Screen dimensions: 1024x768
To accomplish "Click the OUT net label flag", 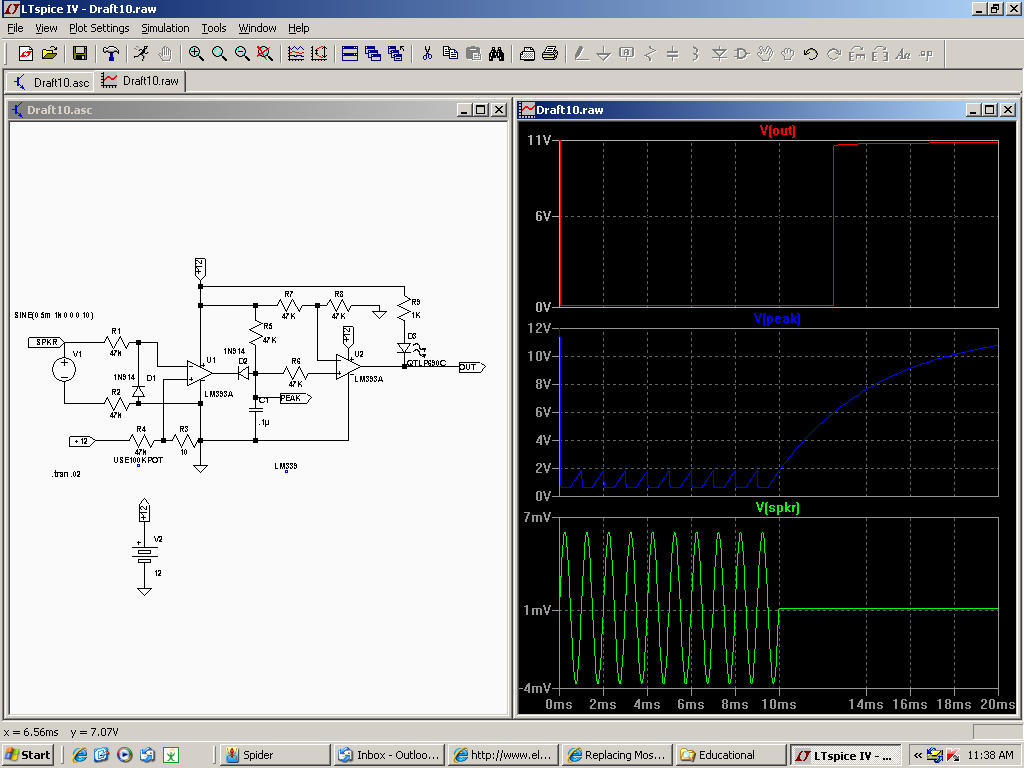I will point(472,367).
